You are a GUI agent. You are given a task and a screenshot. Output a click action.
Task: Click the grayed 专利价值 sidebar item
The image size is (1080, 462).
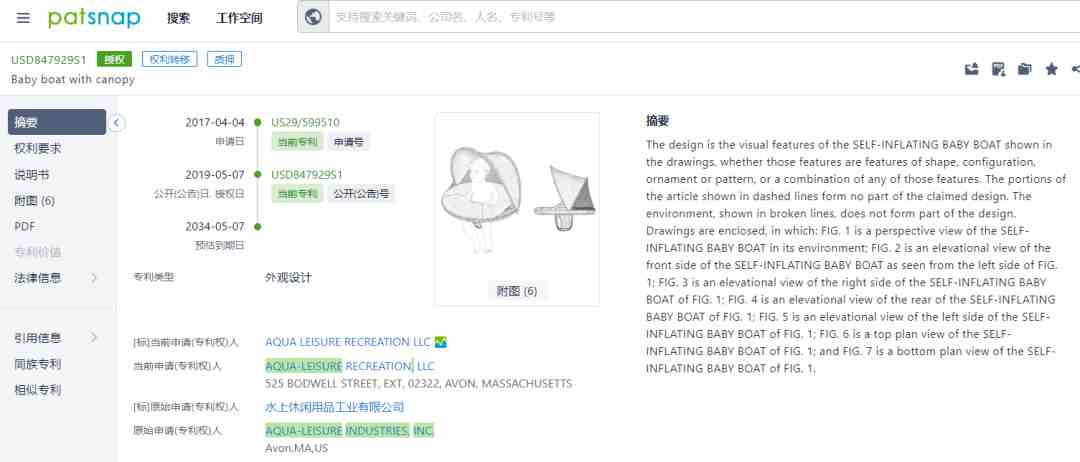(x=38, y=252)
